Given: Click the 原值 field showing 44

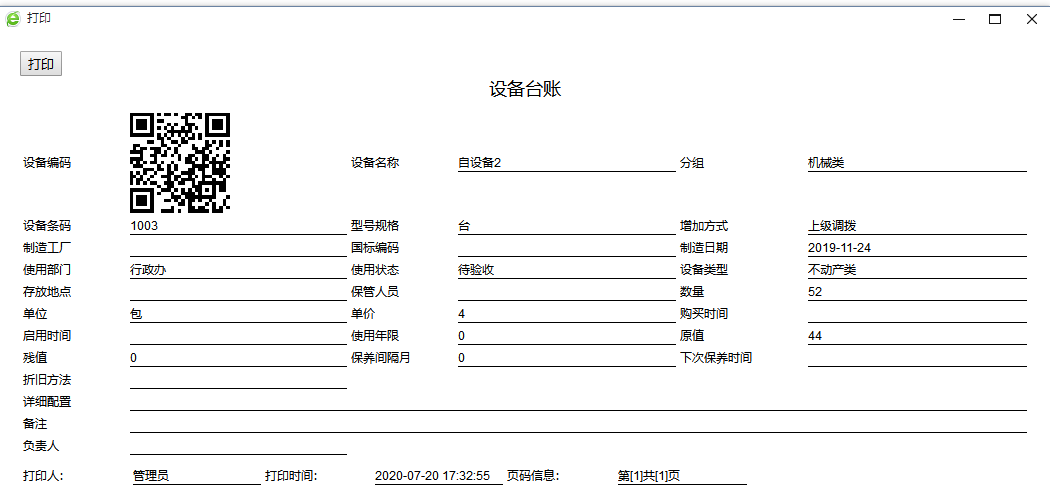Looking at the screenshot, I should tap(916, 336).
